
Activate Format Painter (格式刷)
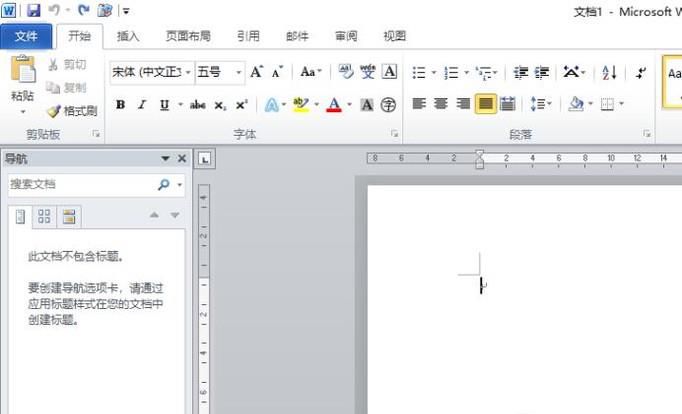pyautogui.click(x=72, y=111)
